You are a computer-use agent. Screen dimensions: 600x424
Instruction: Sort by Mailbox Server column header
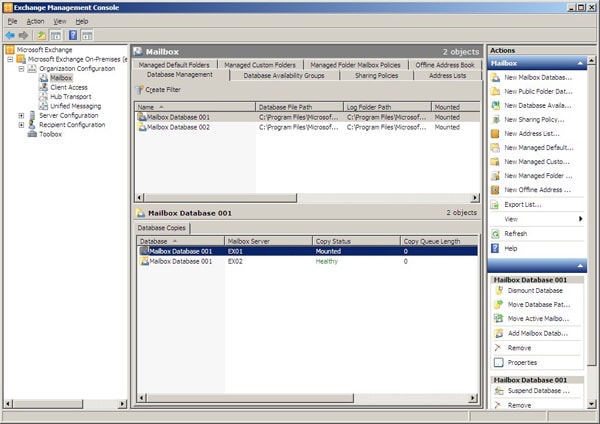268,241
